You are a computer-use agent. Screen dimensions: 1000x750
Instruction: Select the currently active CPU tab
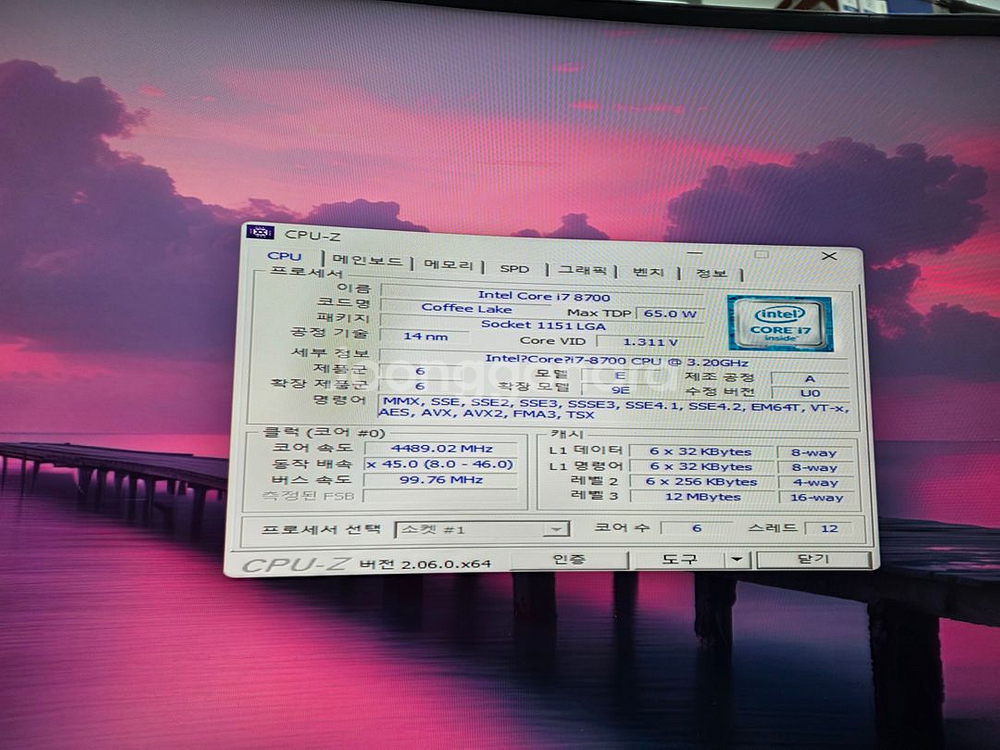point(285,256)
